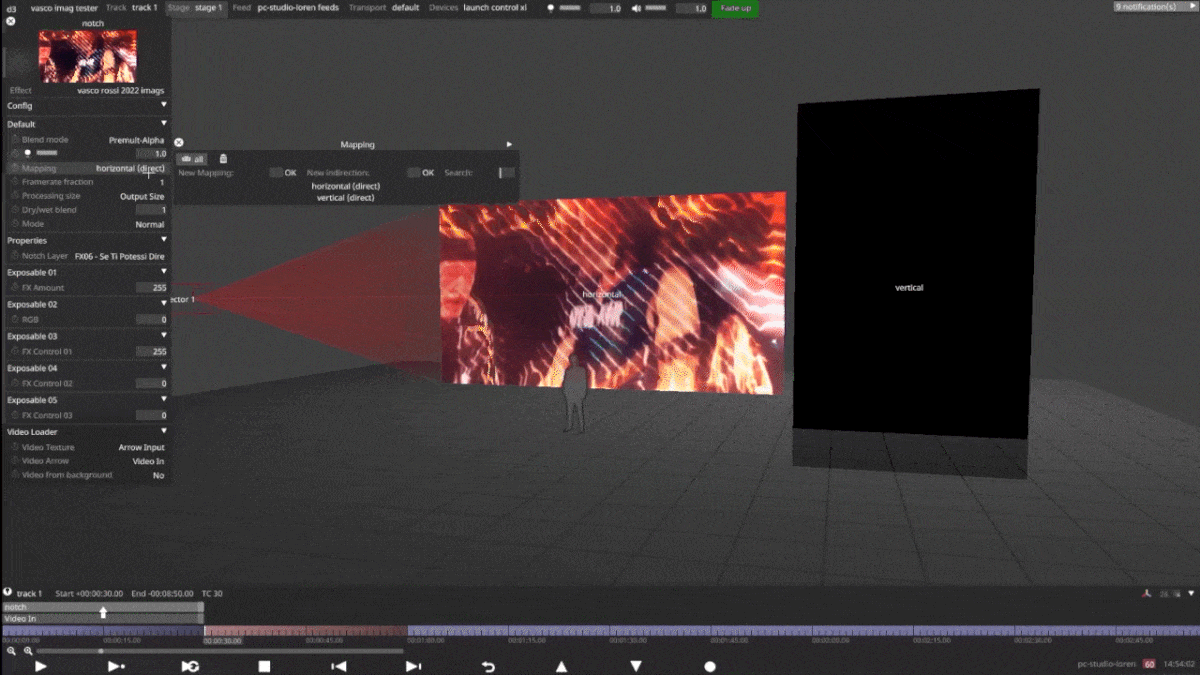
Task: Click play-to-end-of-section button
Action: pos(116,666)
